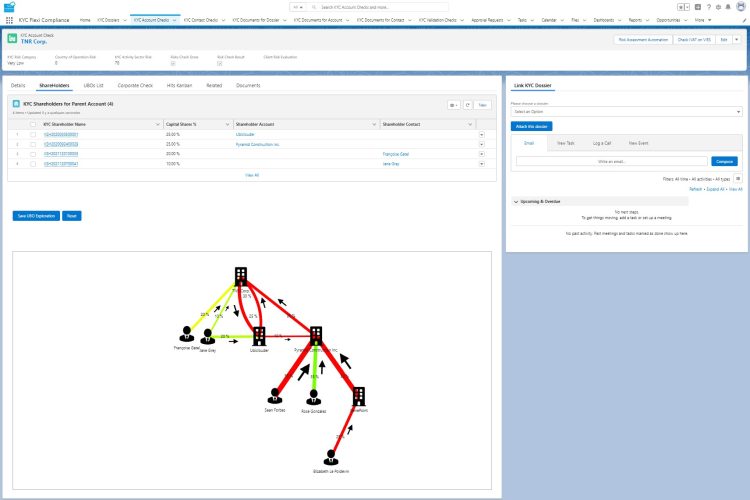The height and width of the screenshot is (500, 750).
Task: Toggle the select-all checkbox in table header
Action: point(33,124)
